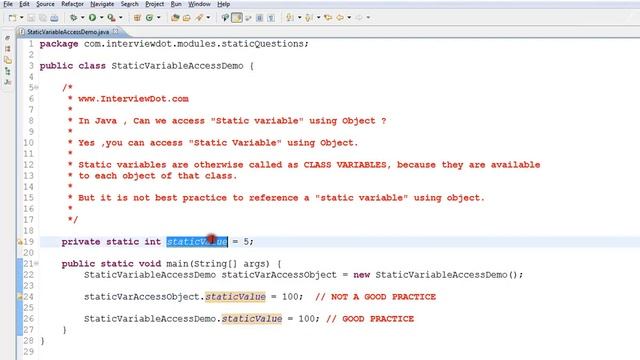
Task: Open the Window menu
Action: point(199,4)
